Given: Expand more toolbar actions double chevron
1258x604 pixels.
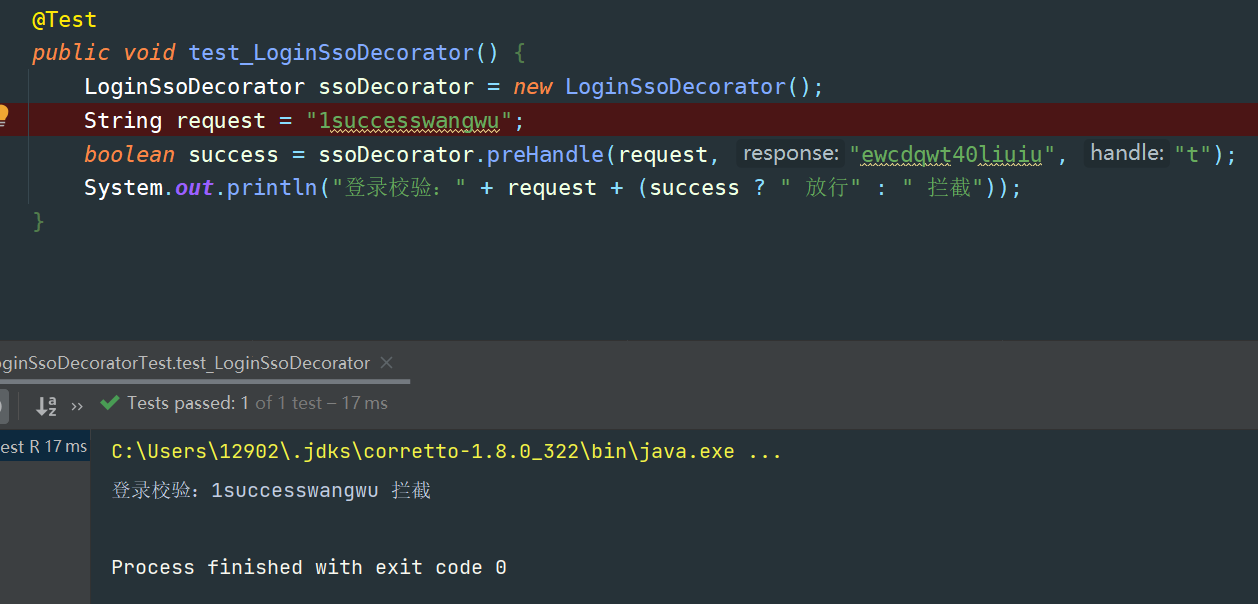Looking at the screenshot, I should [78, 405].
